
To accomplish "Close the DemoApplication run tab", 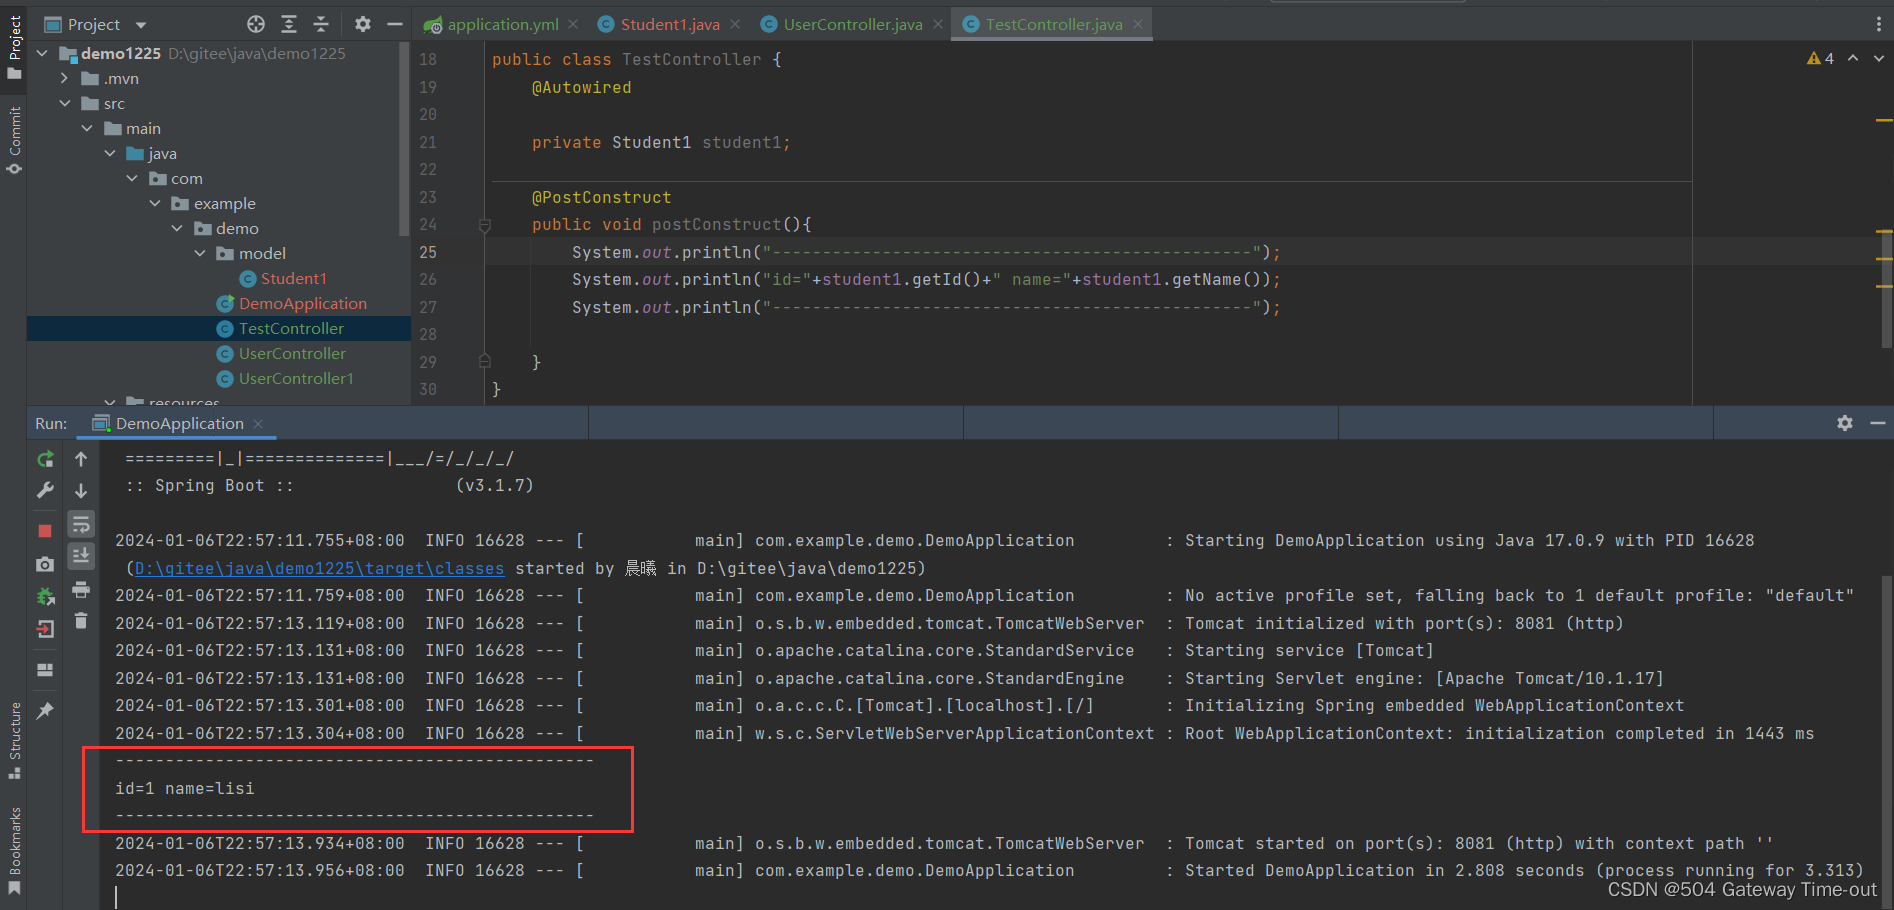I will [x=258, y=424].
